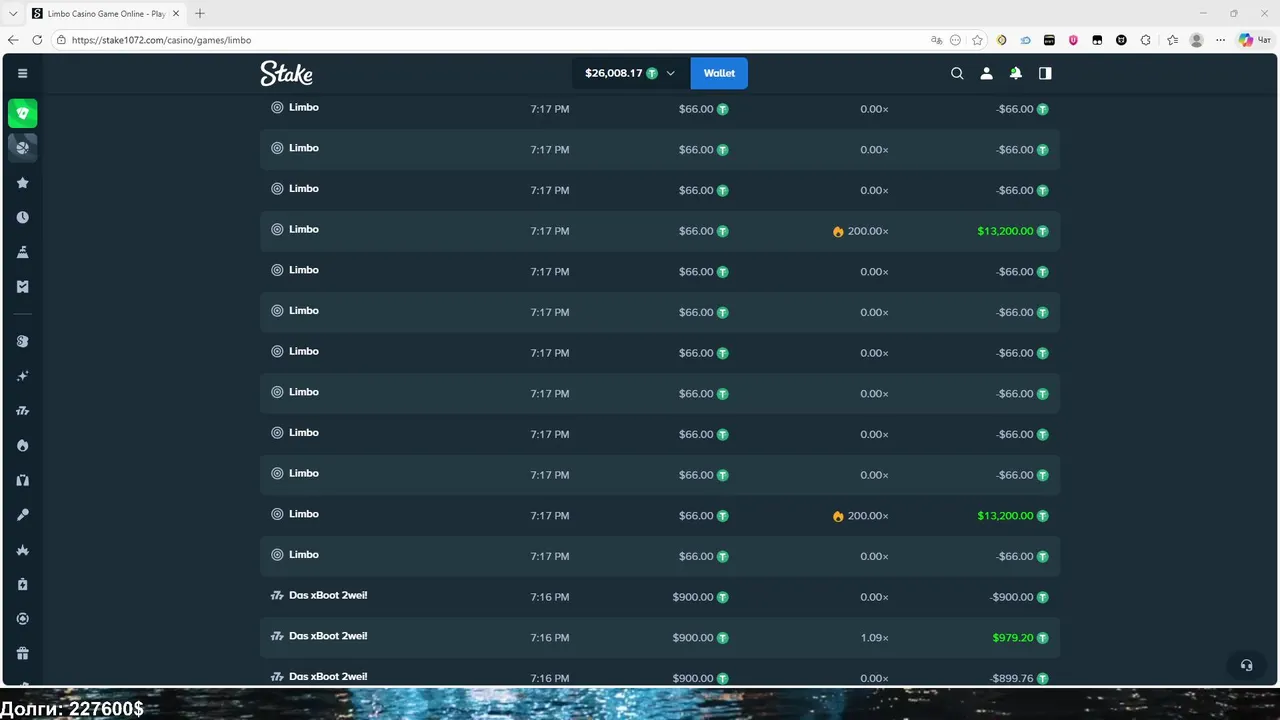Open first Limbo bet with 200.00× multiplier
This screenshot has height=720, width=1280.
point(660,231)
